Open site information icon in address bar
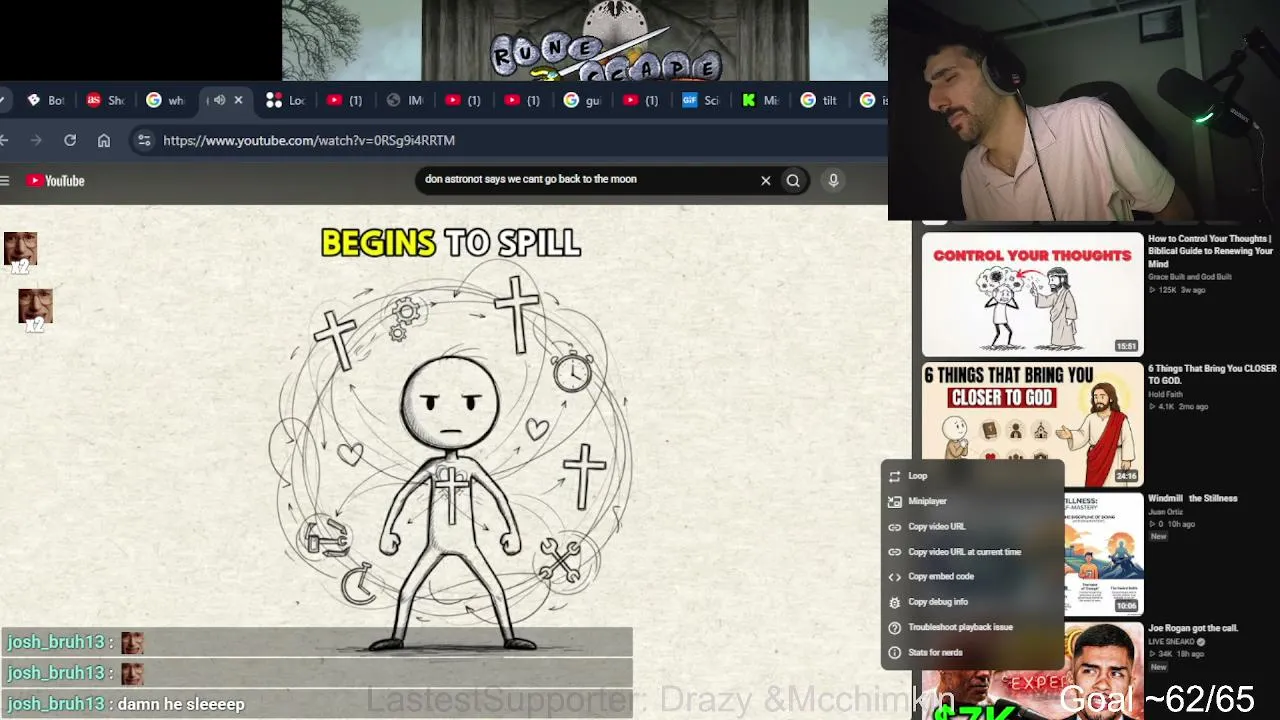 click(x=144, y=141)
